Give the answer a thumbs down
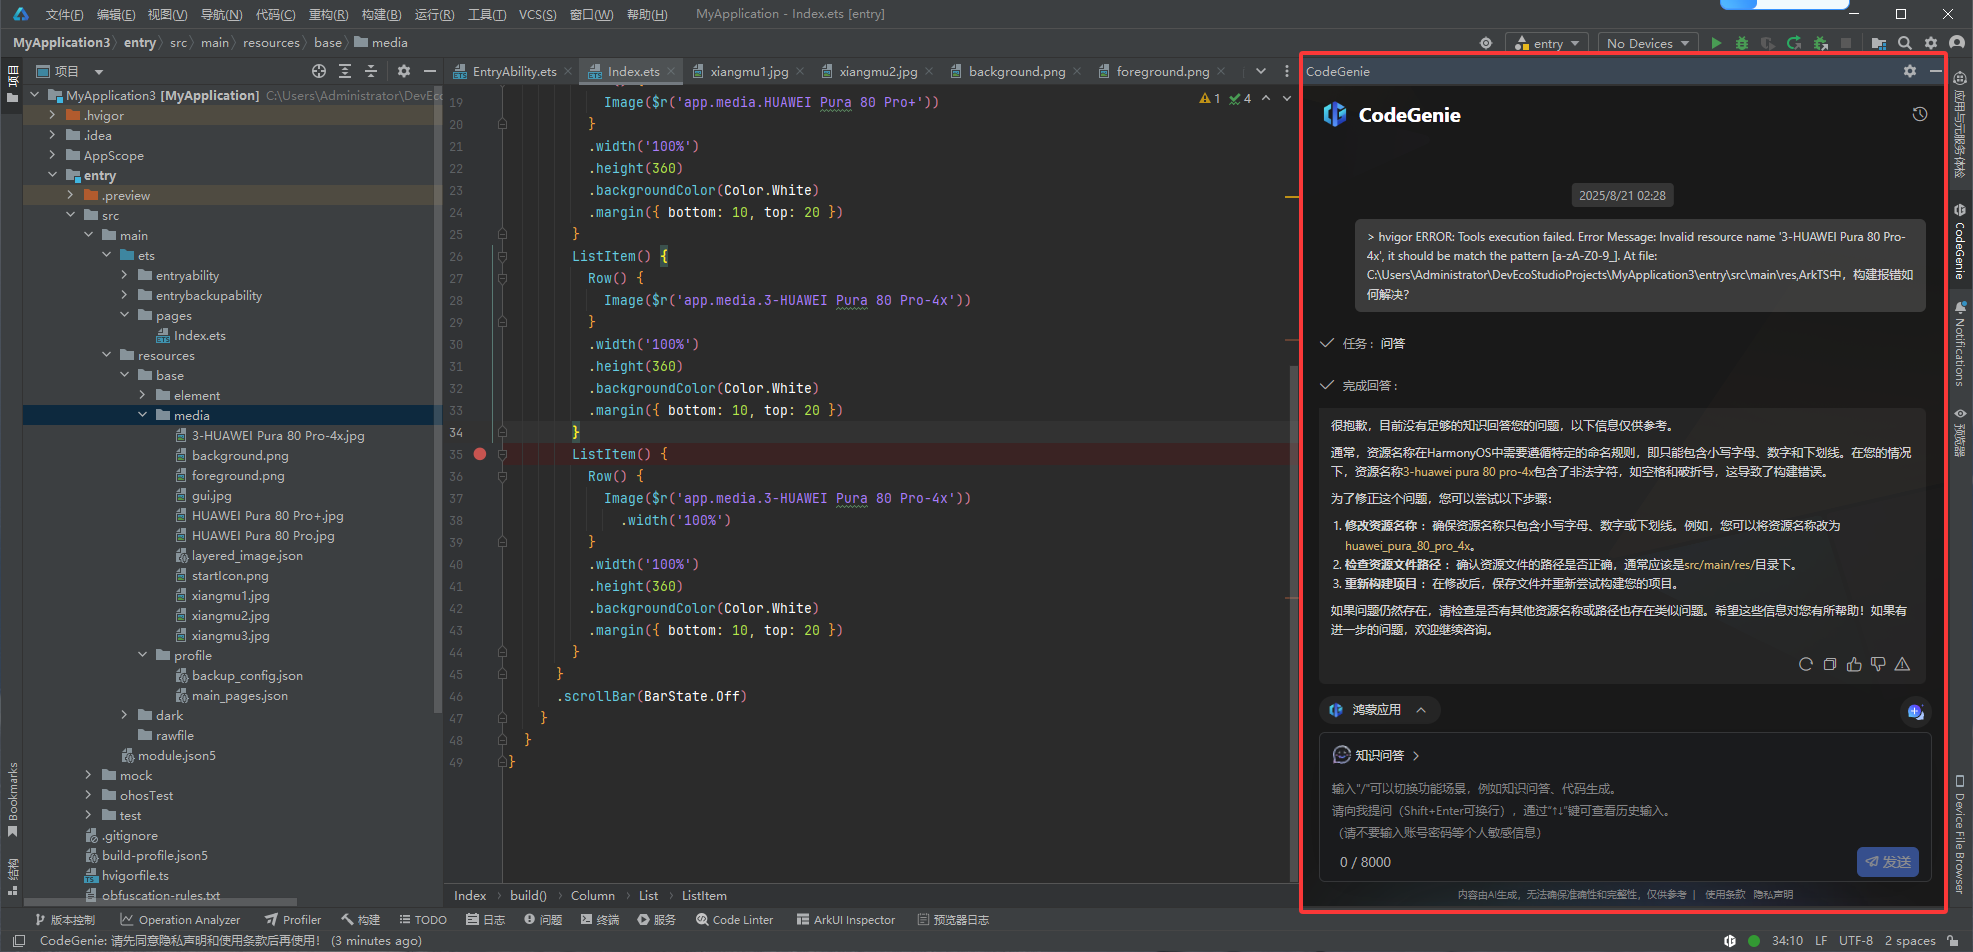 pyautogui.click(x=1878, y=664)
